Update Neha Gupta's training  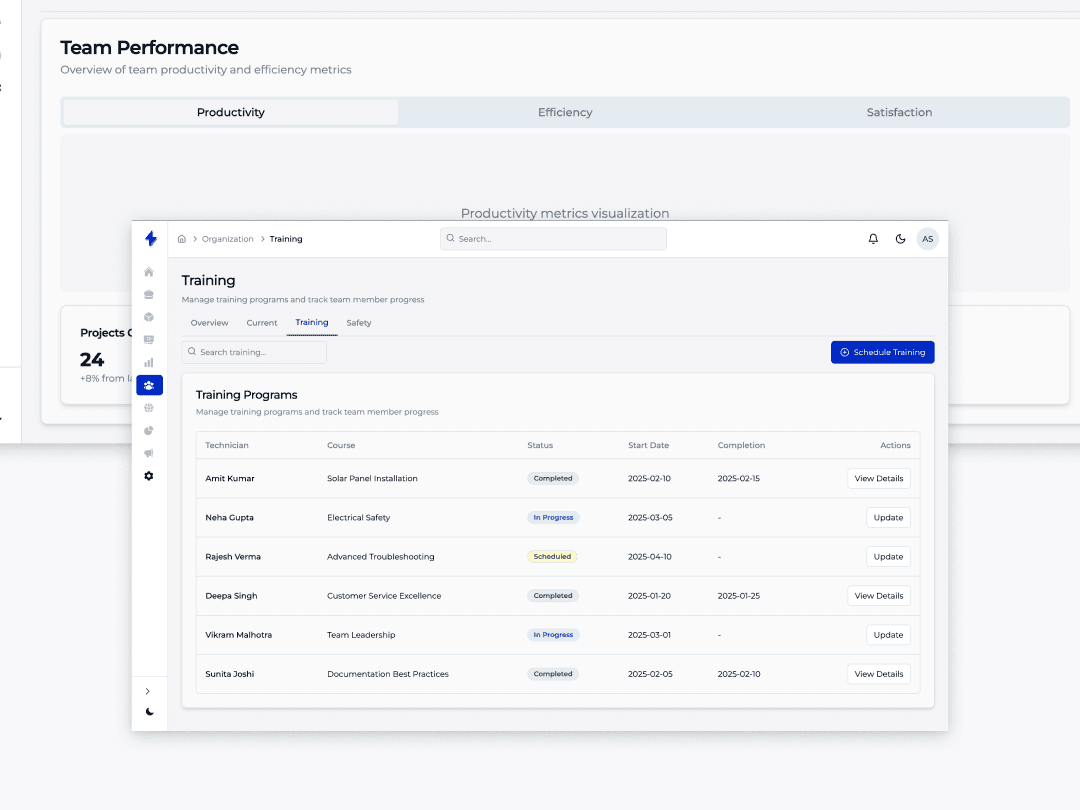pyautogui.click(x=888, y=518)
